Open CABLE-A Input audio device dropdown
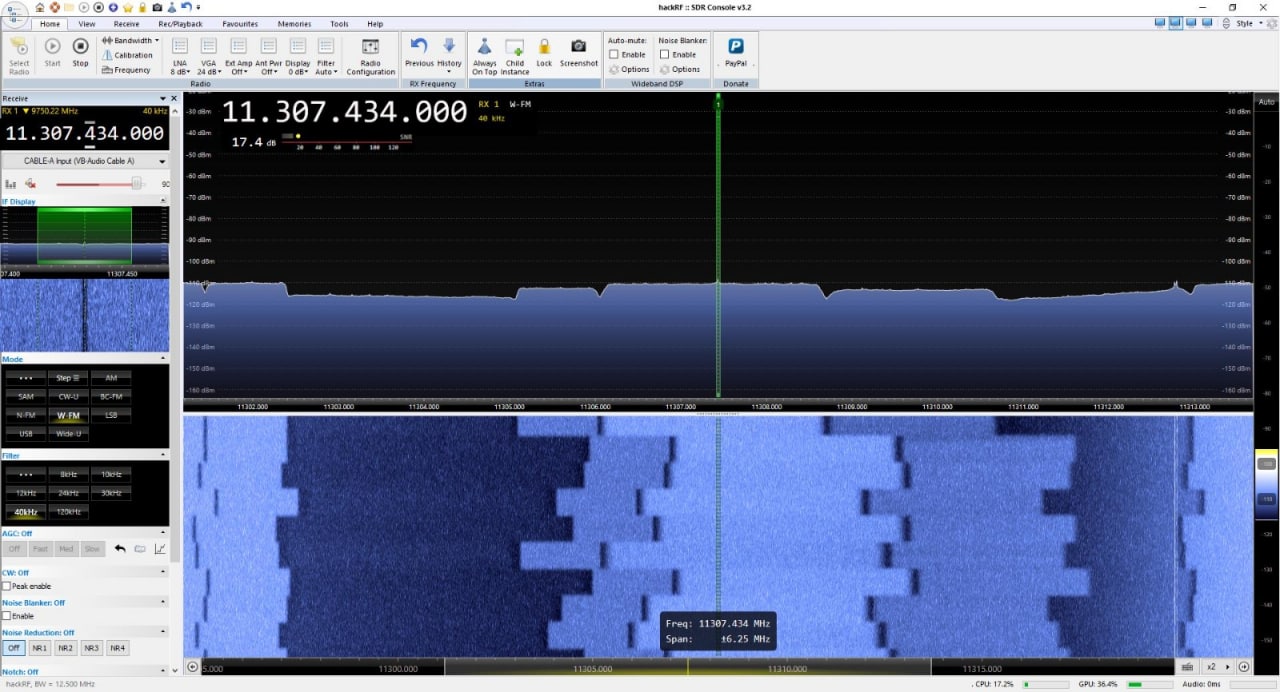 click(x=84, y=161)
